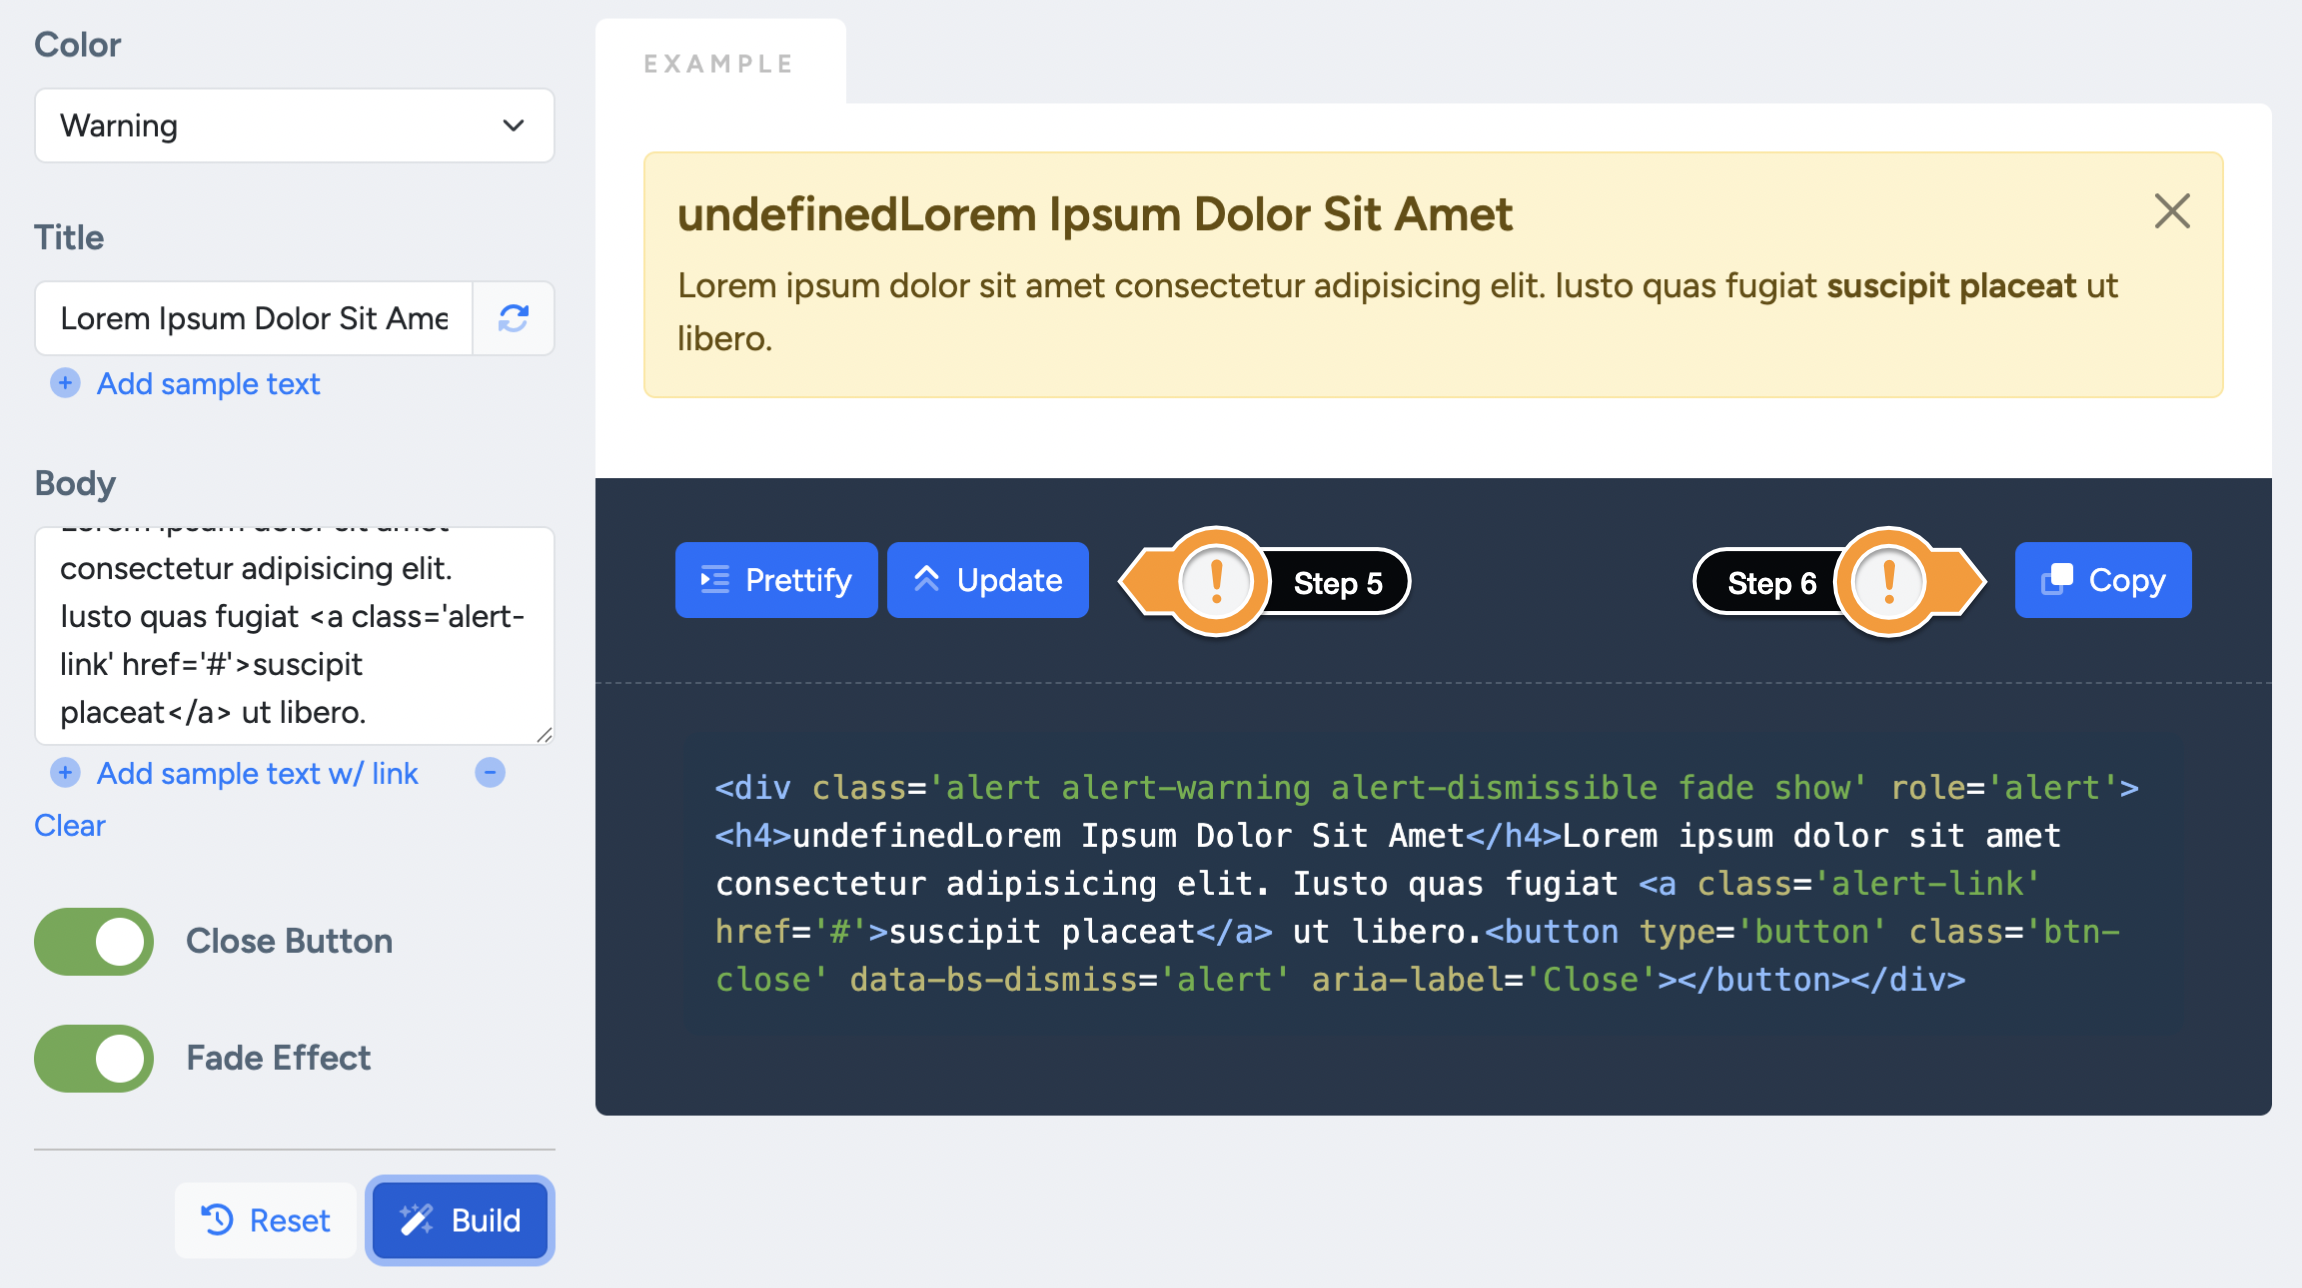Click the plus icon next to Add sample text
Image resolution: width=2302 pixels, height=1288 pixels.
65,383
